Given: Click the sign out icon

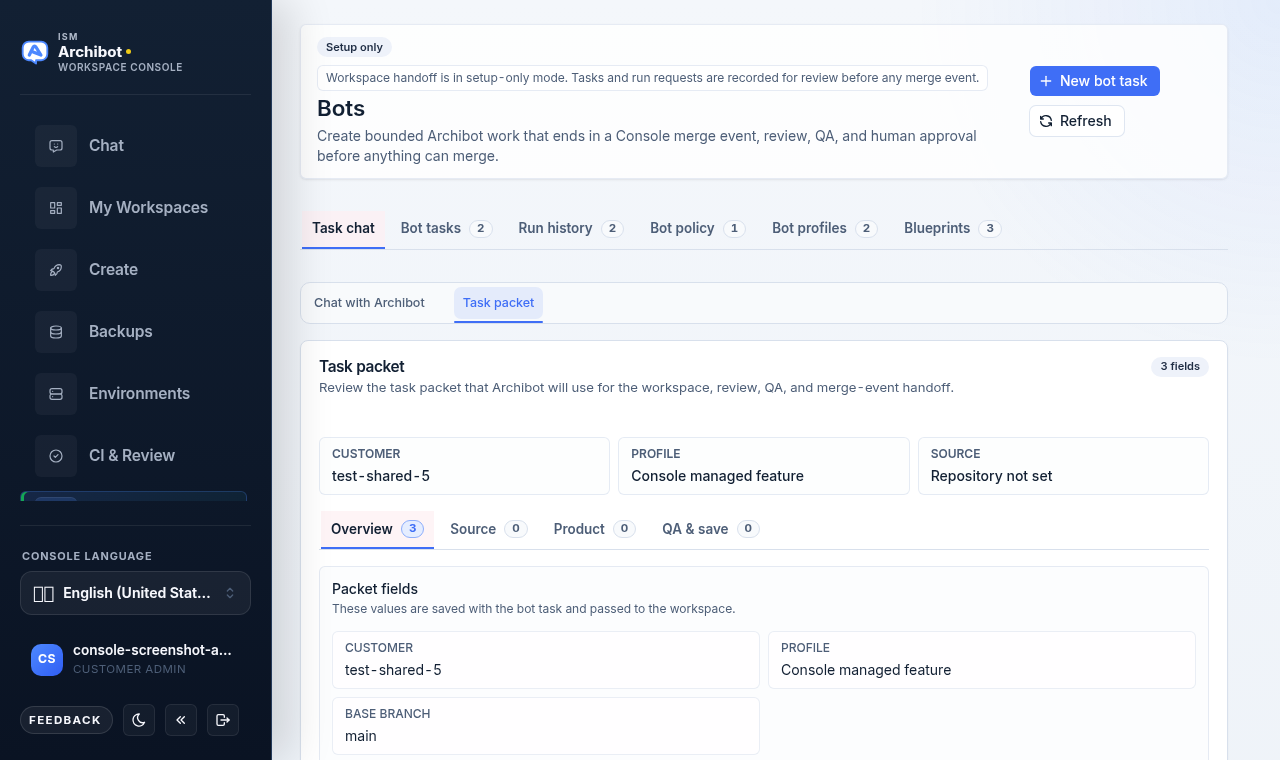Looking at the screenshot, I should [223, 720].
